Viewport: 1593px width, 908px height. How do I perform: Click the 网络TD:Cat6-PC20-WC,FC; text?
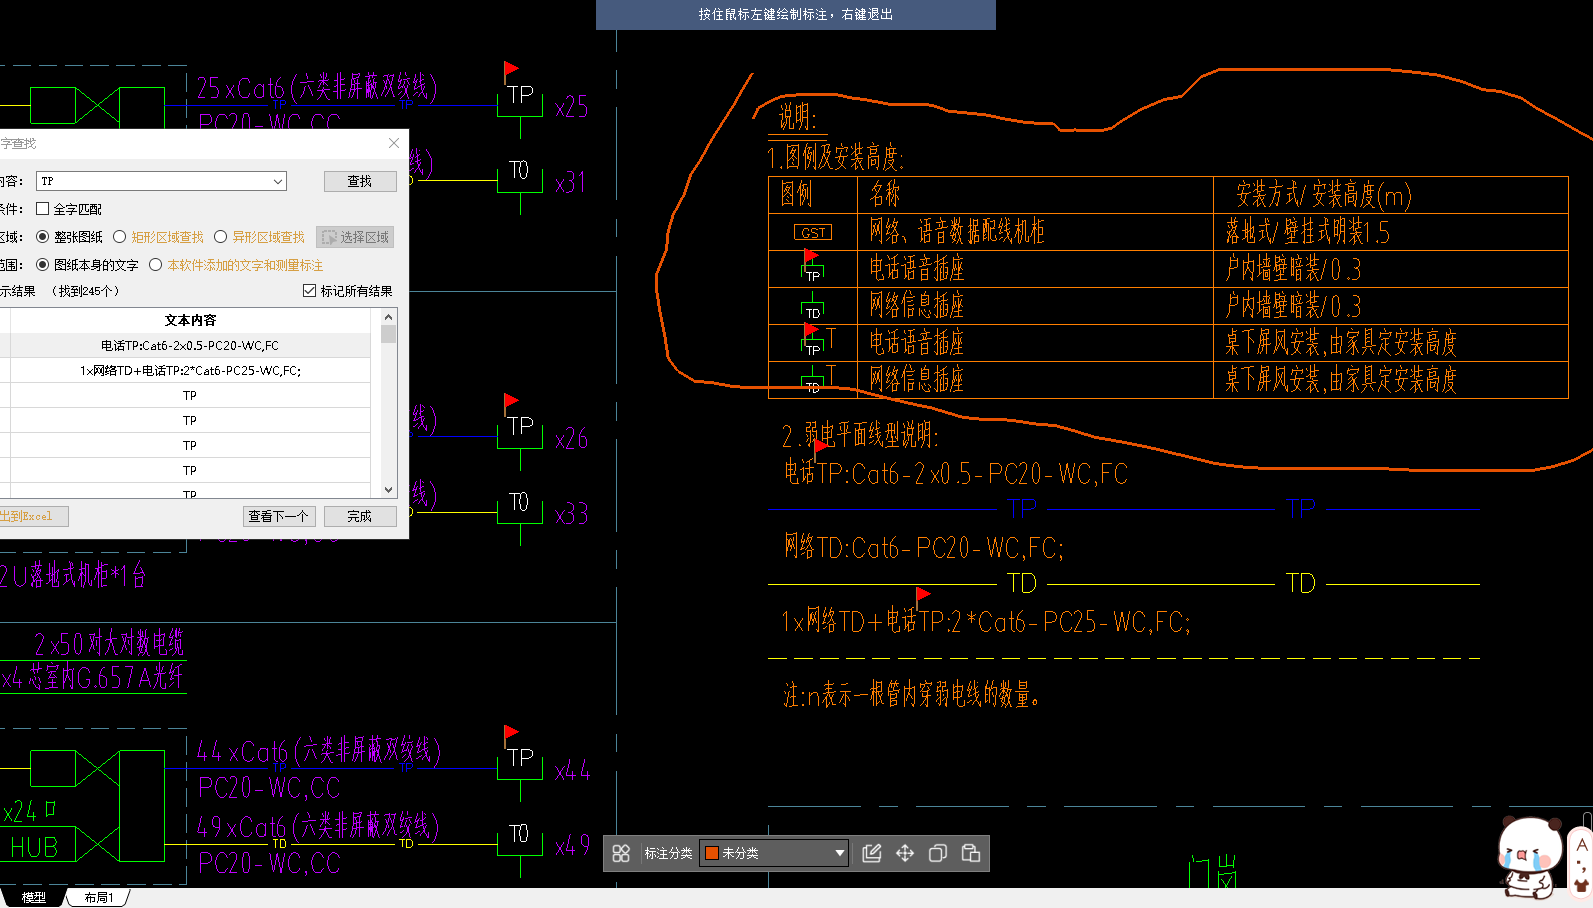point(924,547)
